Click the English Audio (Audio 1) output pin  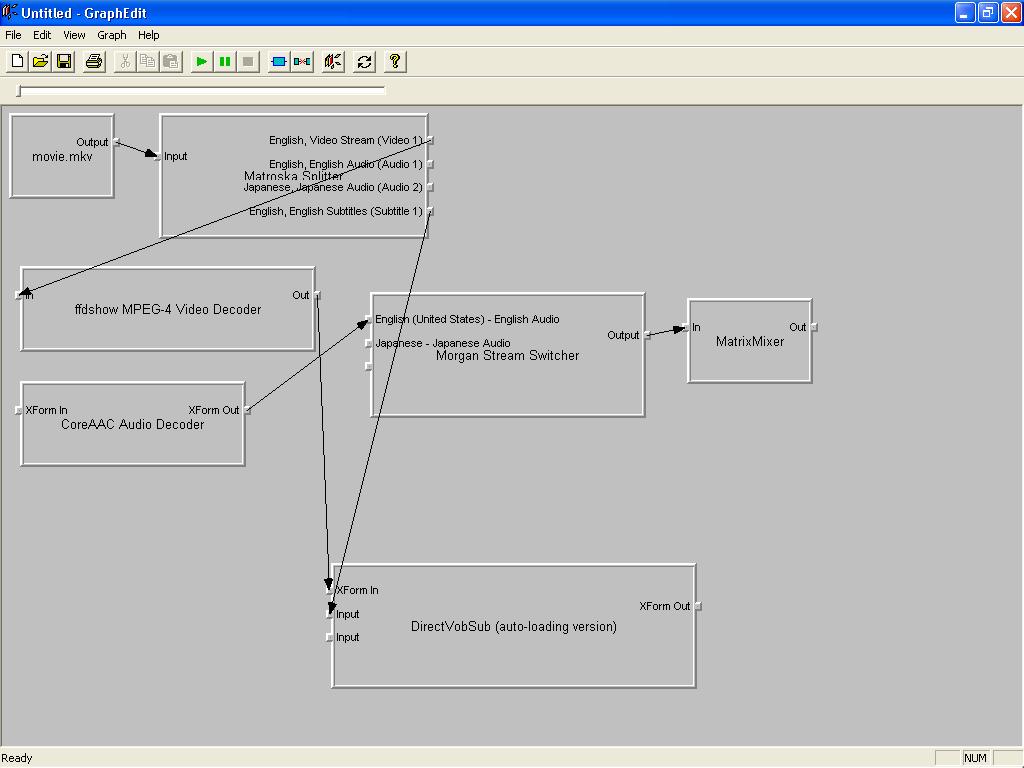430,165
